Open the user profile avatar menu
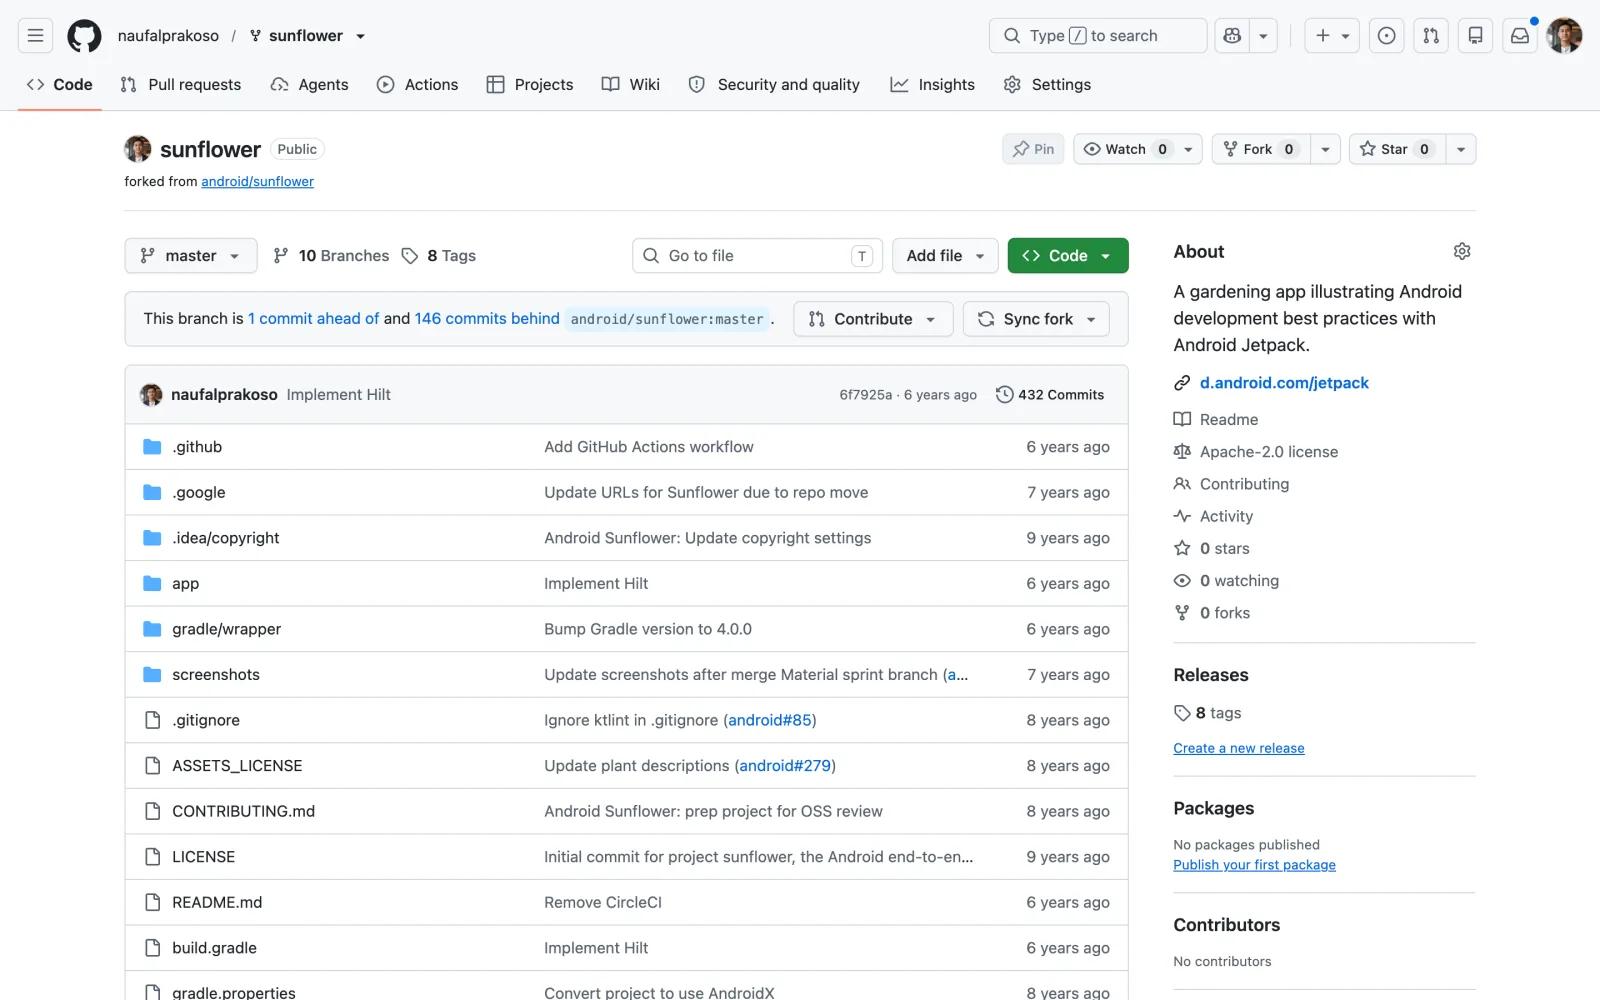The height and width of the screenshot is (1000, 1600). pyautogui.click(x=1564, y=36)
